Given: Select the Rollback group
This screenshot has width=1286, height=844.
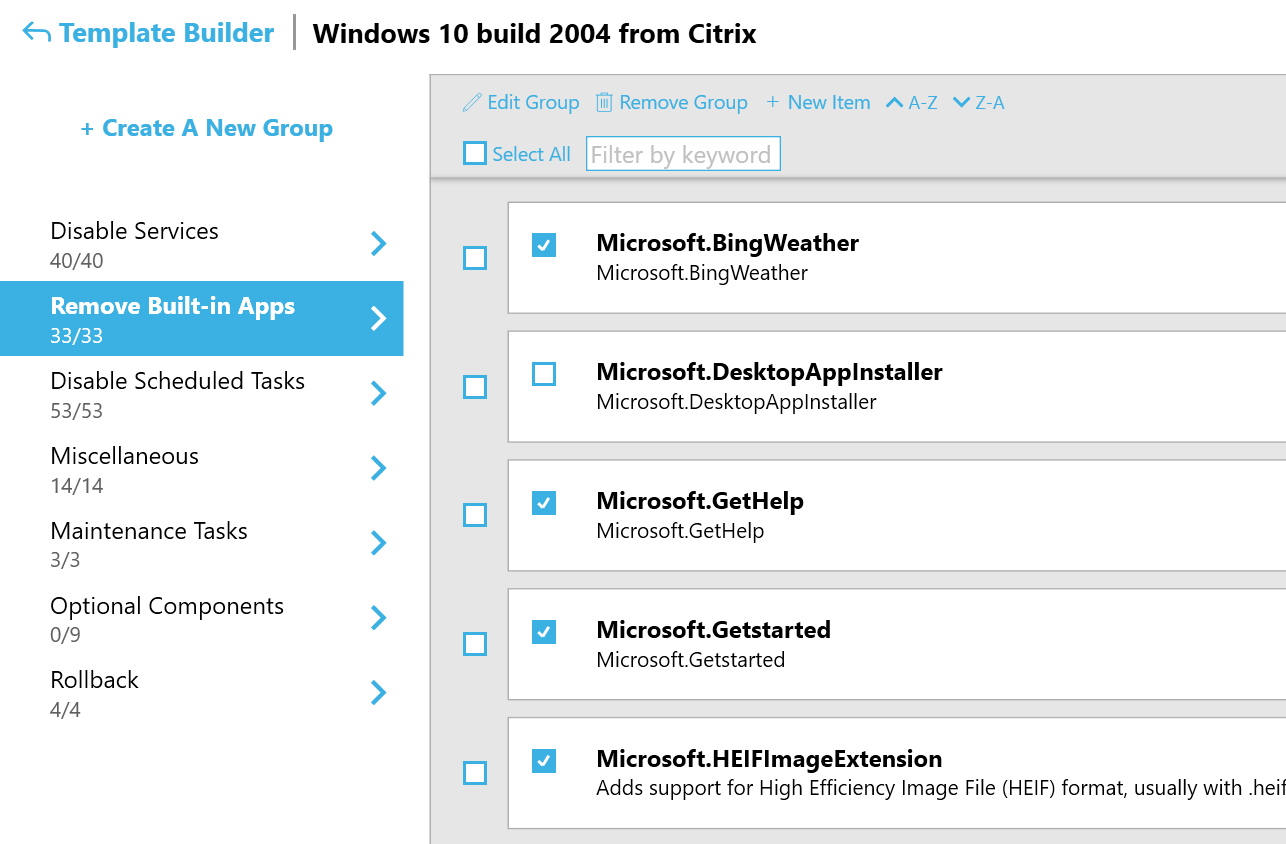Looking at the screenshot, I should [202, 694].
